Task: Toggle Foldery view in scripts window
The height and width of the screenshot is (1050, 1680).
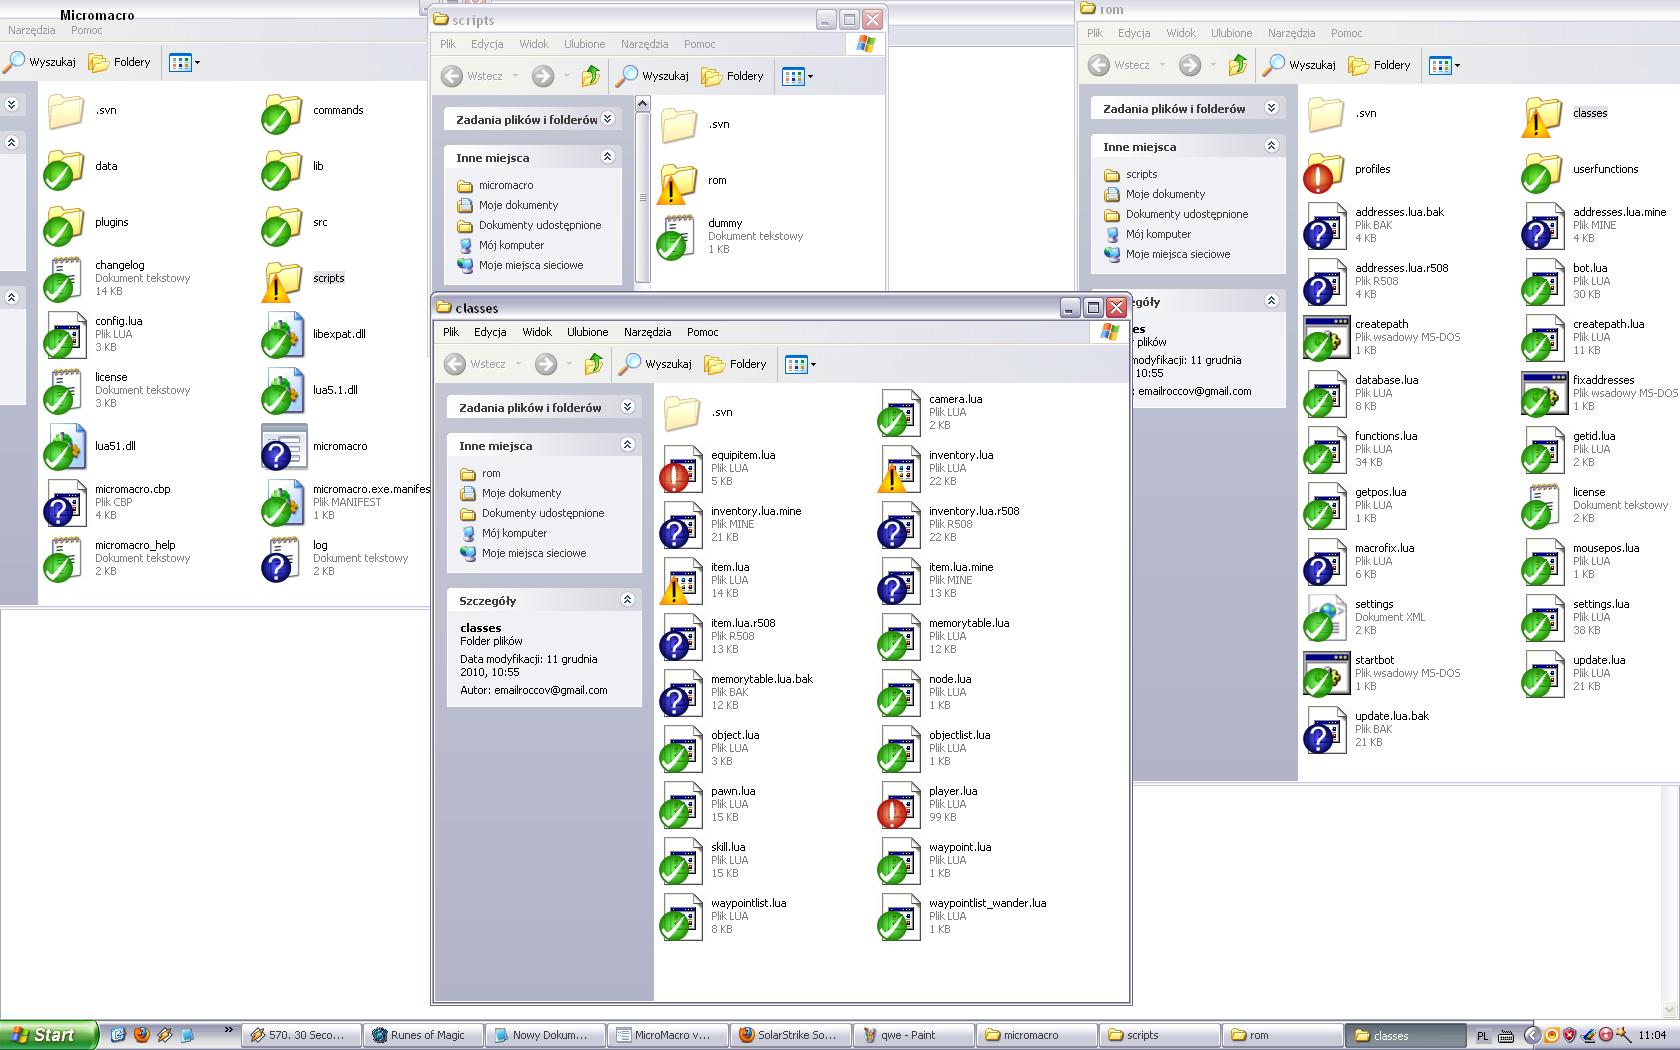Action: (x=733, y=76)
